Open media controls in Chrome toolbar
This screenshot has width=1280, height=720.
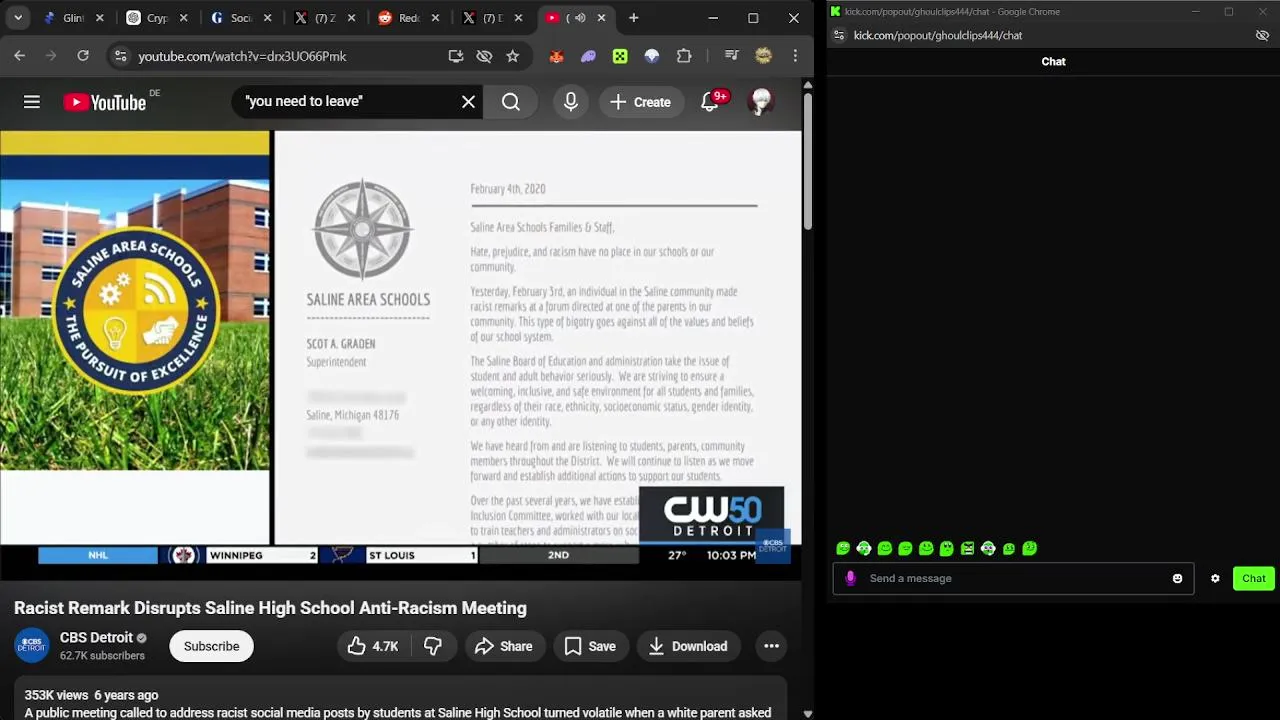pos(732,56)
